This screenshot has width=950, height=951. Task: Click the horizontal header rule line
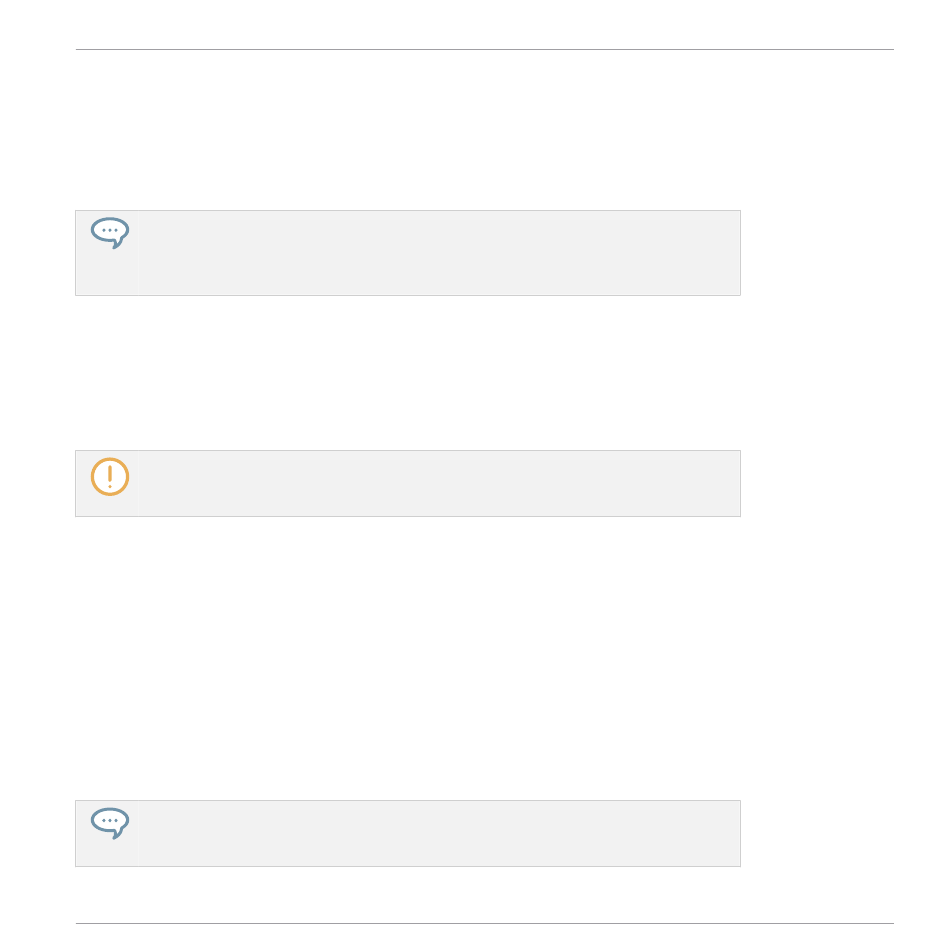485,50
